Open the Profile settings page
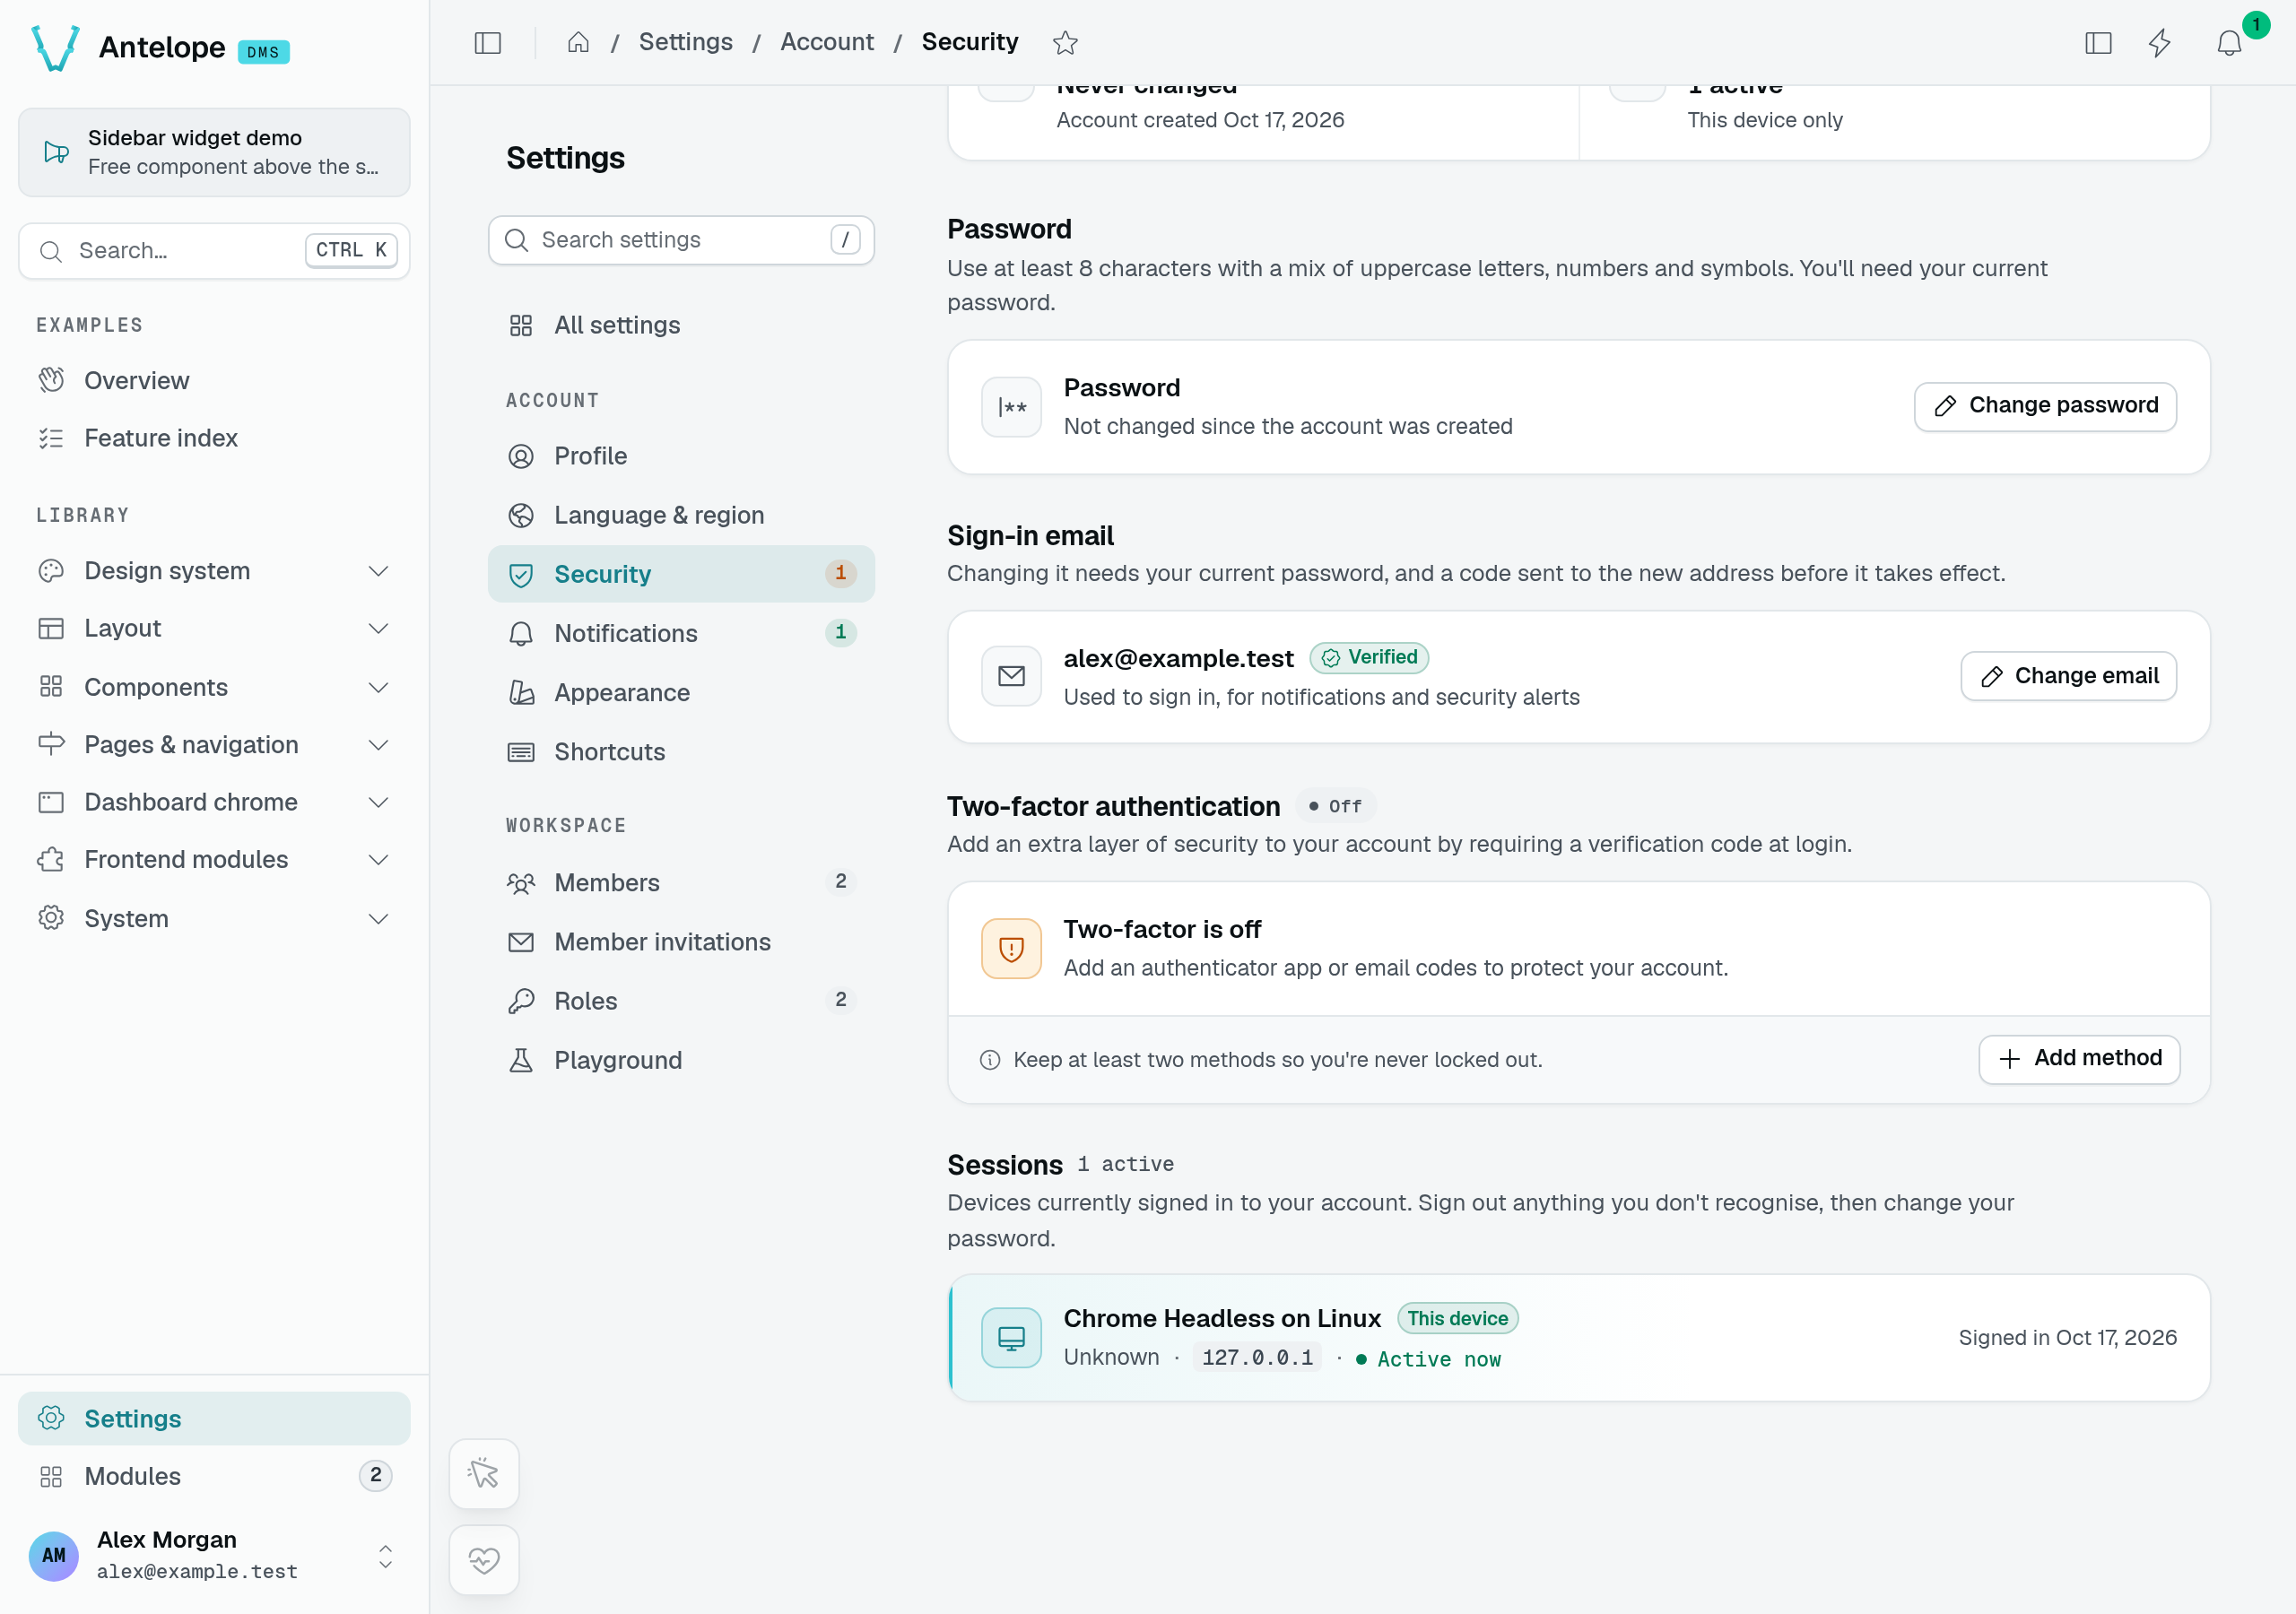The width and height of the screenshot is (2296, 1614). [681, 456]
